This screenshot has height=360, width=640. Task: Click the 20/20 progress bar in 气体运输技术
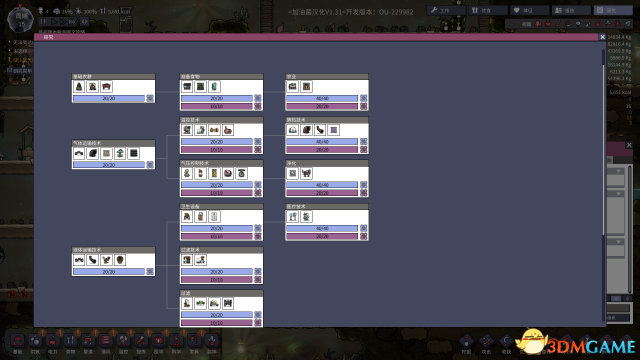point(109,165)
